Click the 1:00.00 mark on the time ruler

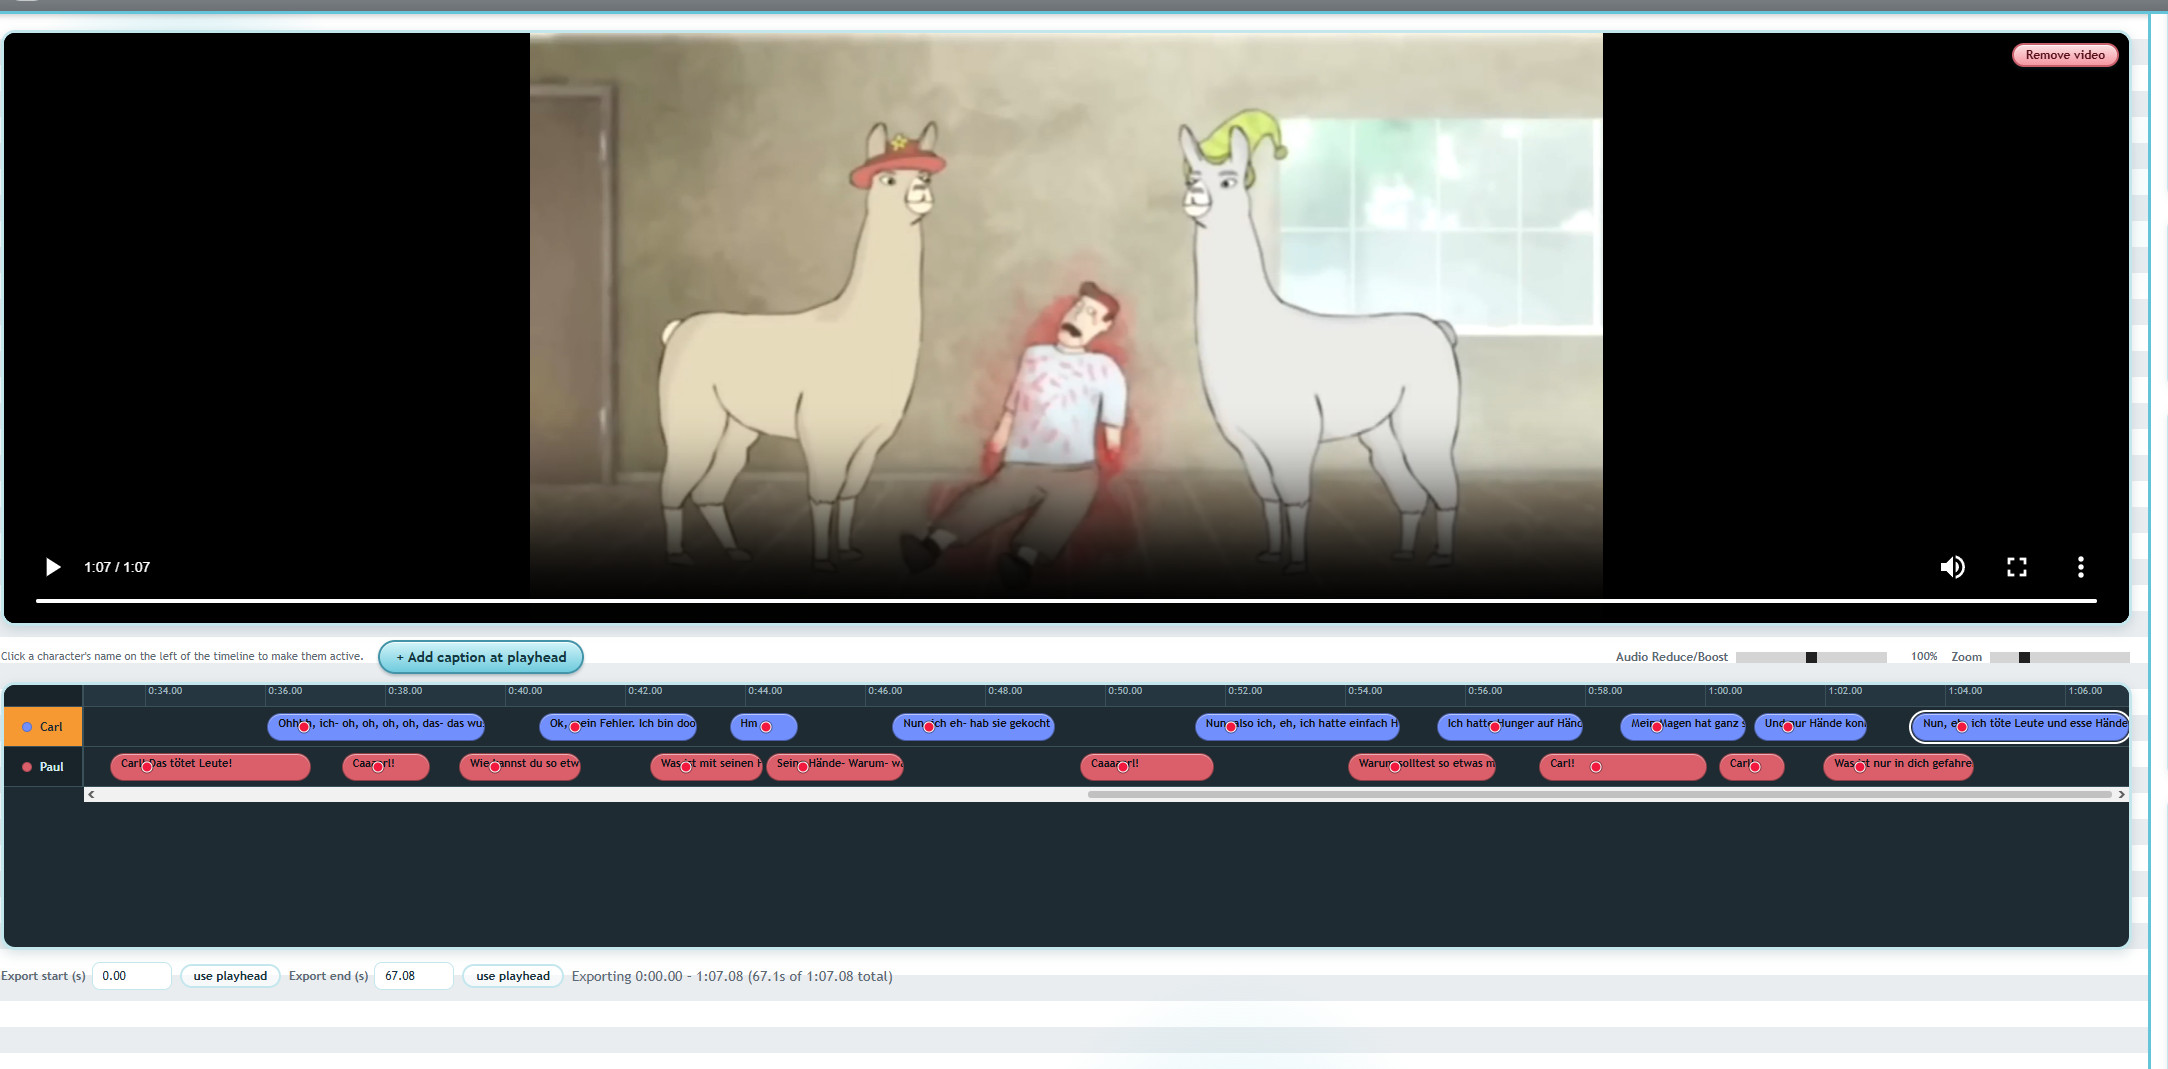(1725, 691)
